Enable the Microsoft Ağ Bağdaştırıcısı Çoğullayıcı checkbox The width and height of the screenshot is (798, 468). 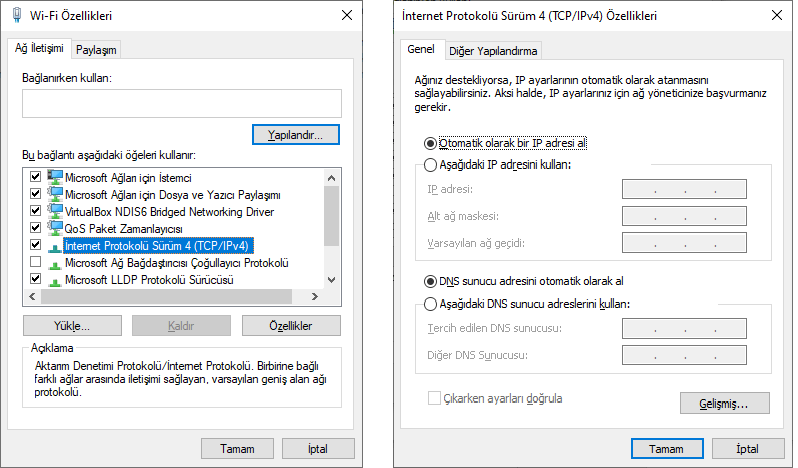coord(37,263)
